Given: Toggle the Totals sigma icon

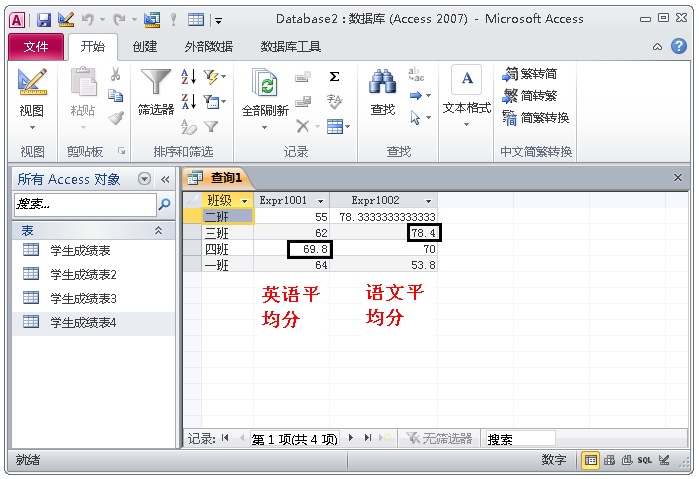Looking at the screenshot, I should tap(334, 76).
